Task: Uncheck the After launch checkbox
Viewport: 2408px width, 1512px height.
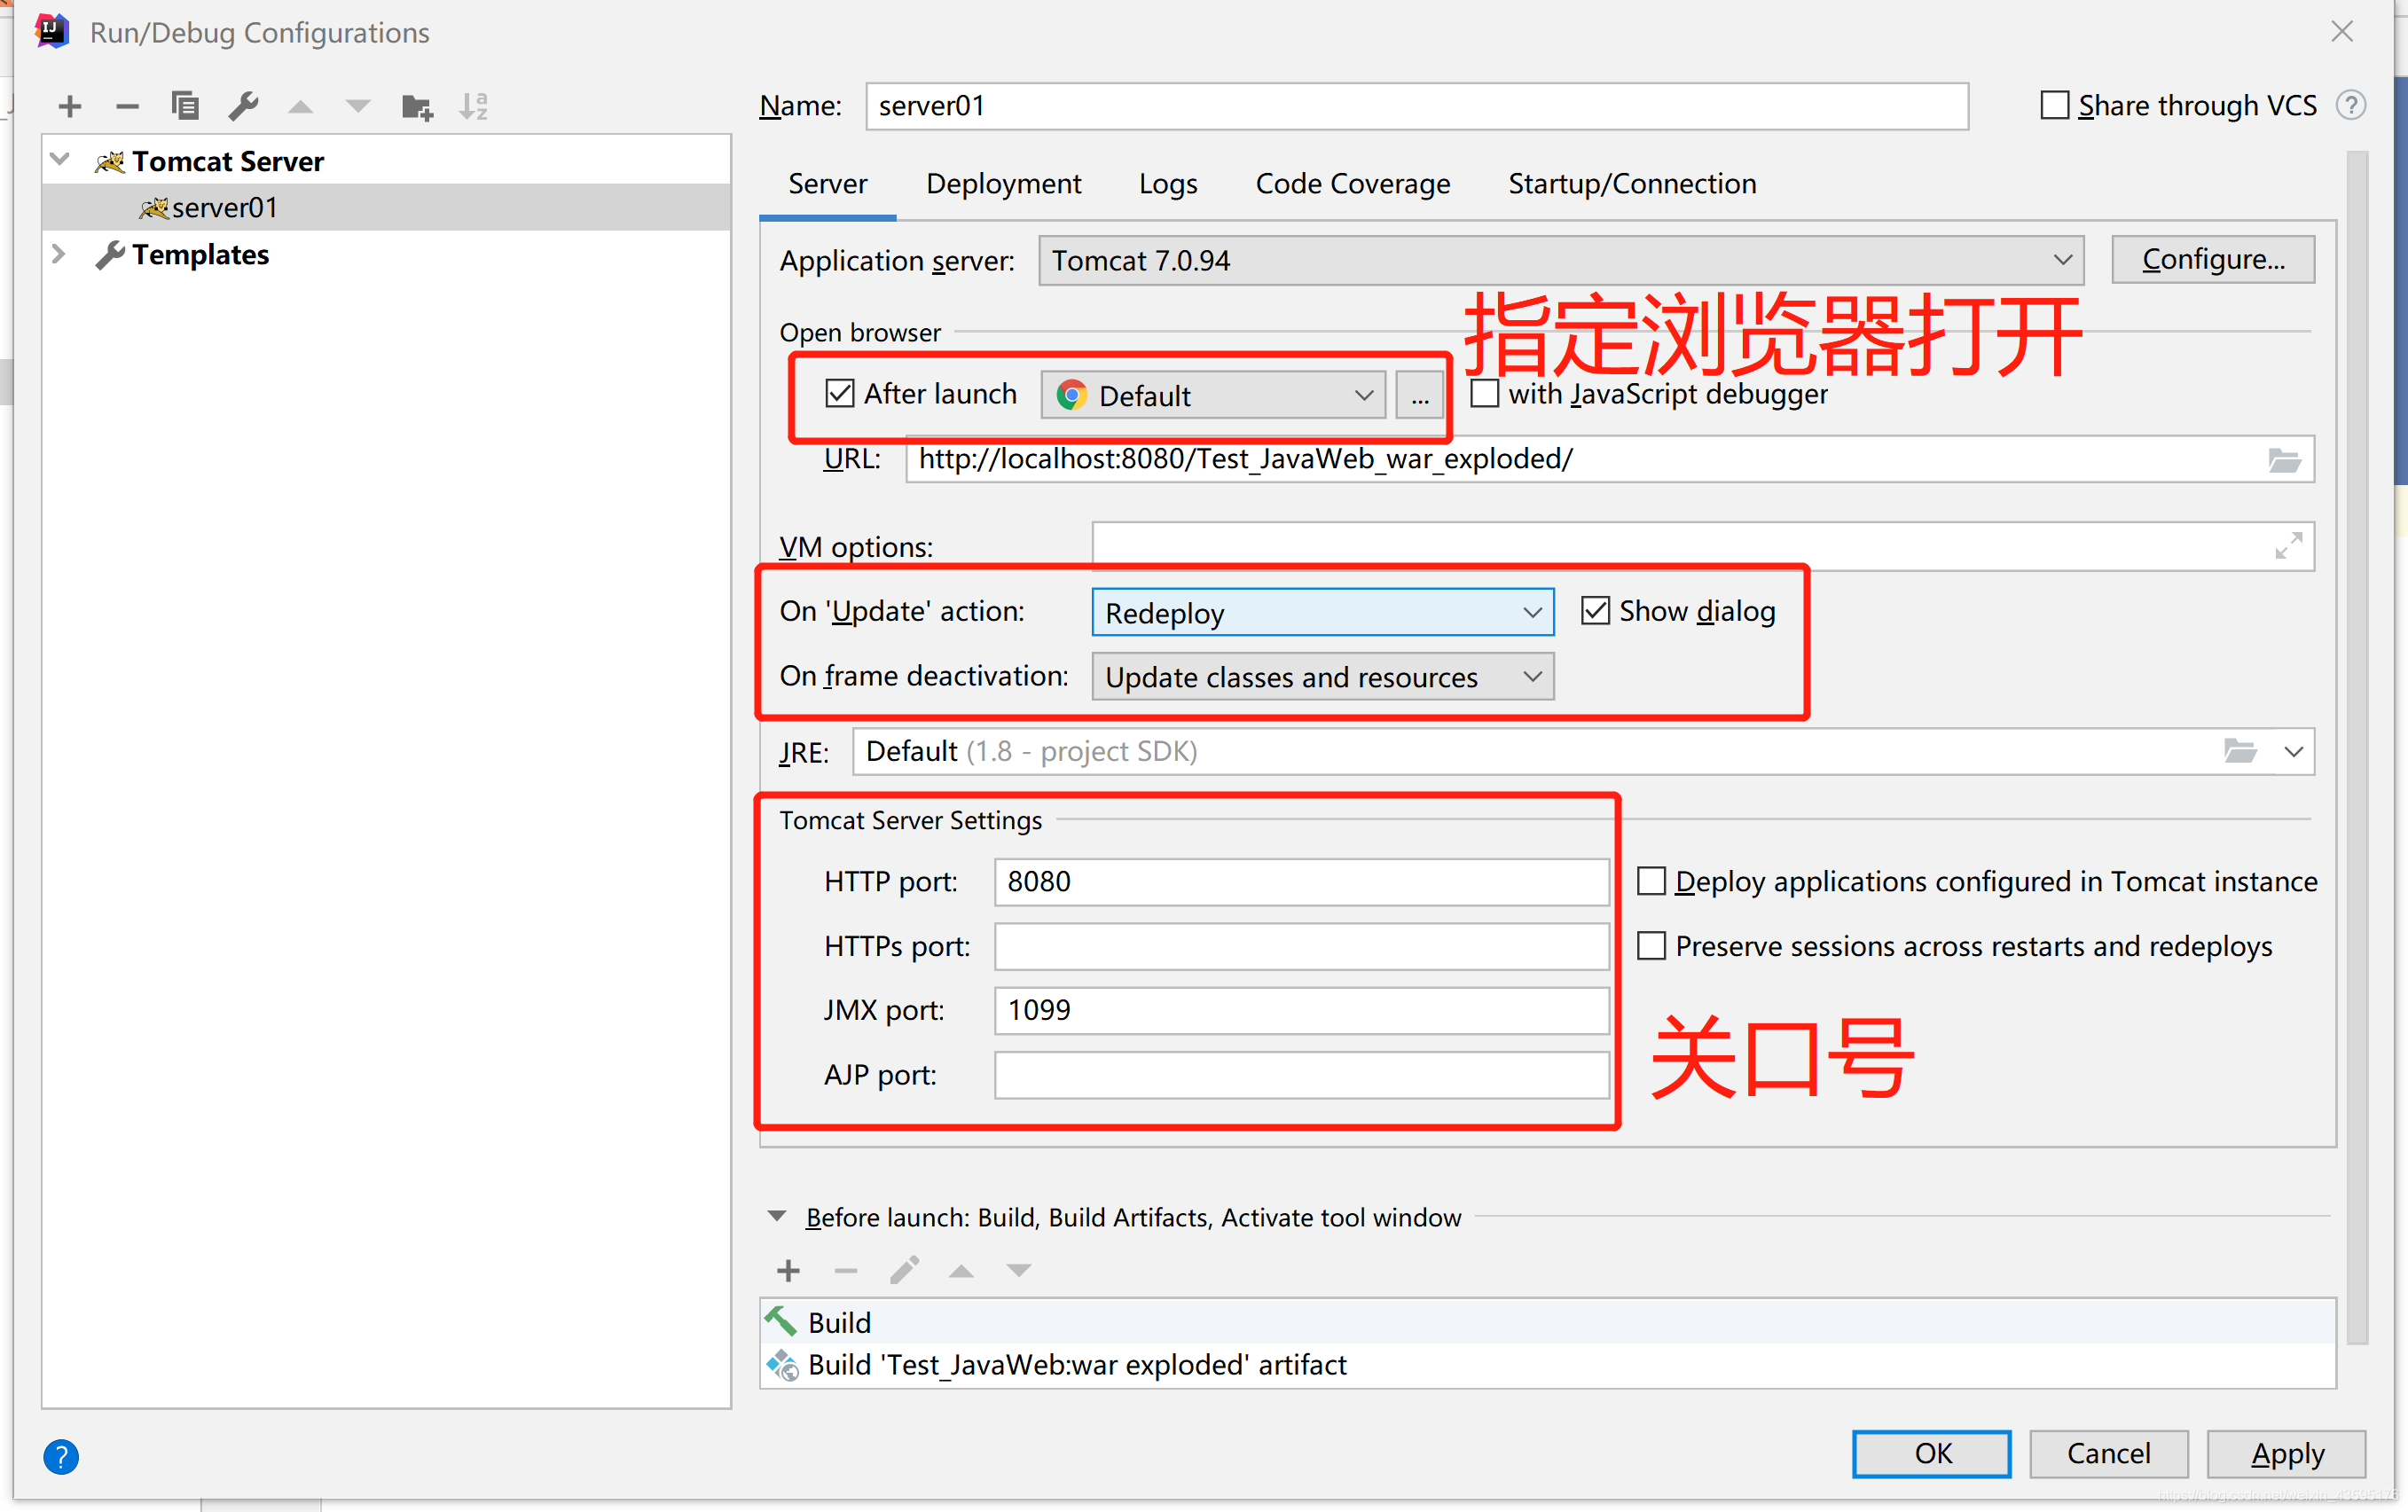Action: 840,393
